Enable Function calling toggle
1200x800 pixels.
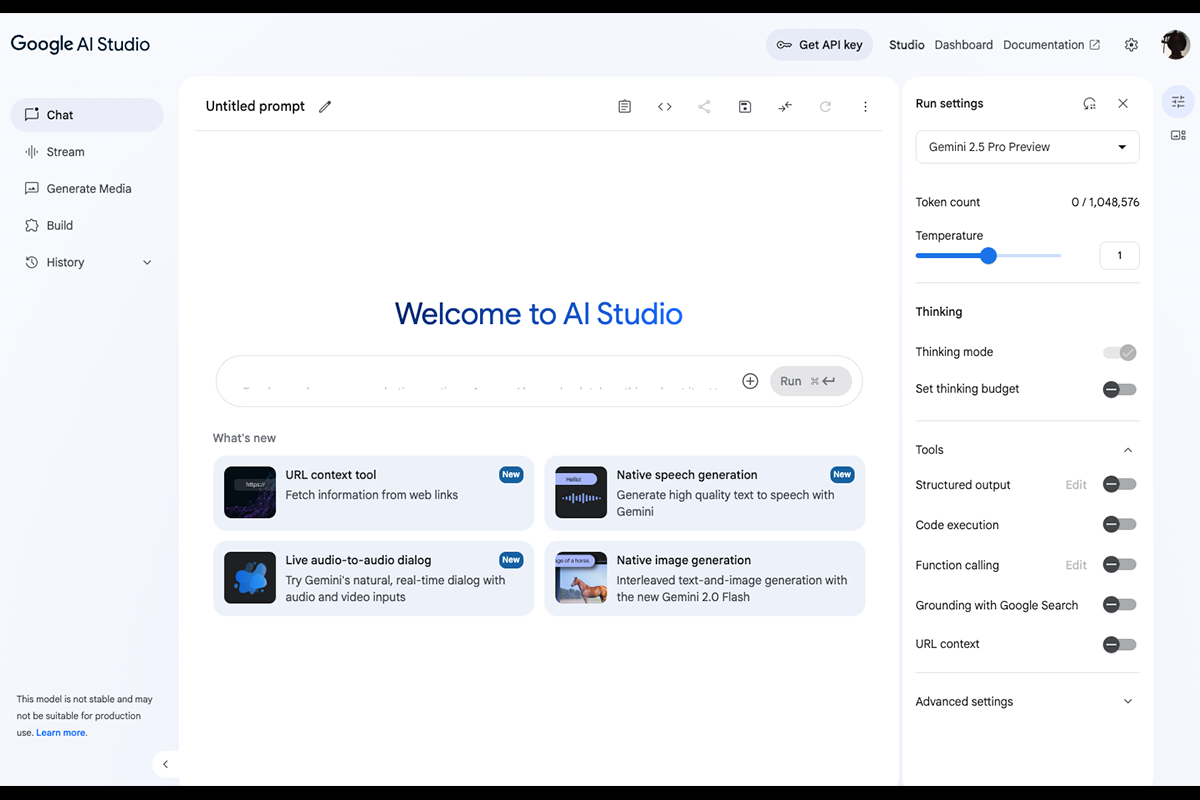coord(1120,565)
